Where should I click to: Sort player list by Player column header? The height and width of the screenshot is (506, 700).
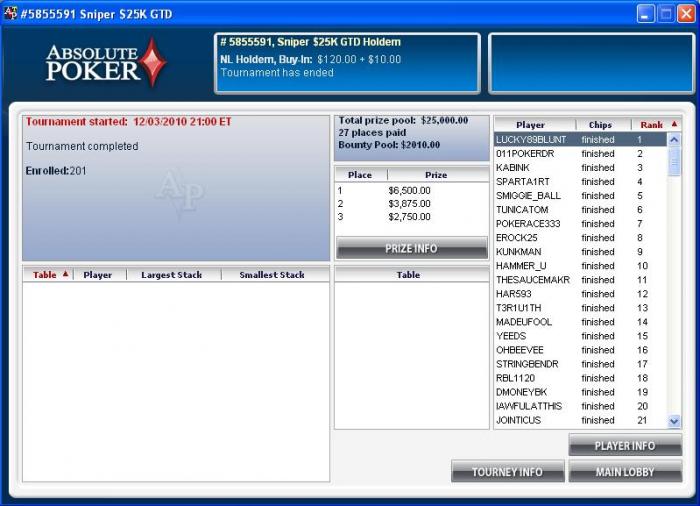535,125
